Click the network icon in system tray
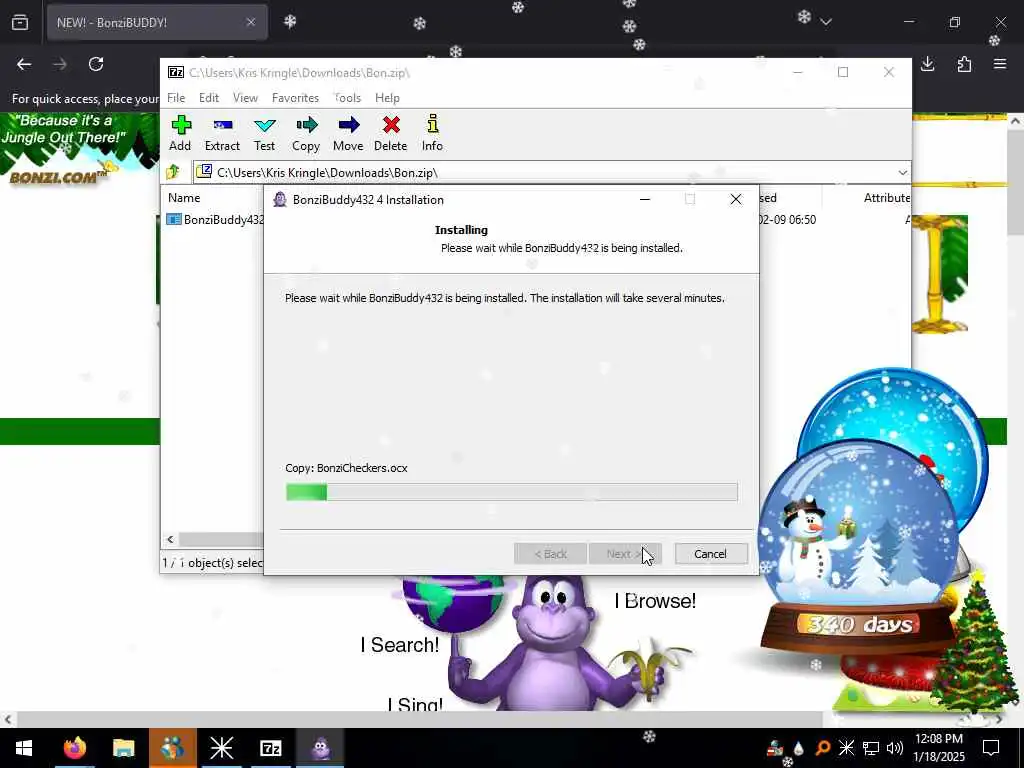The width and height of the screenshot is (1024, 768). [871, 748]
